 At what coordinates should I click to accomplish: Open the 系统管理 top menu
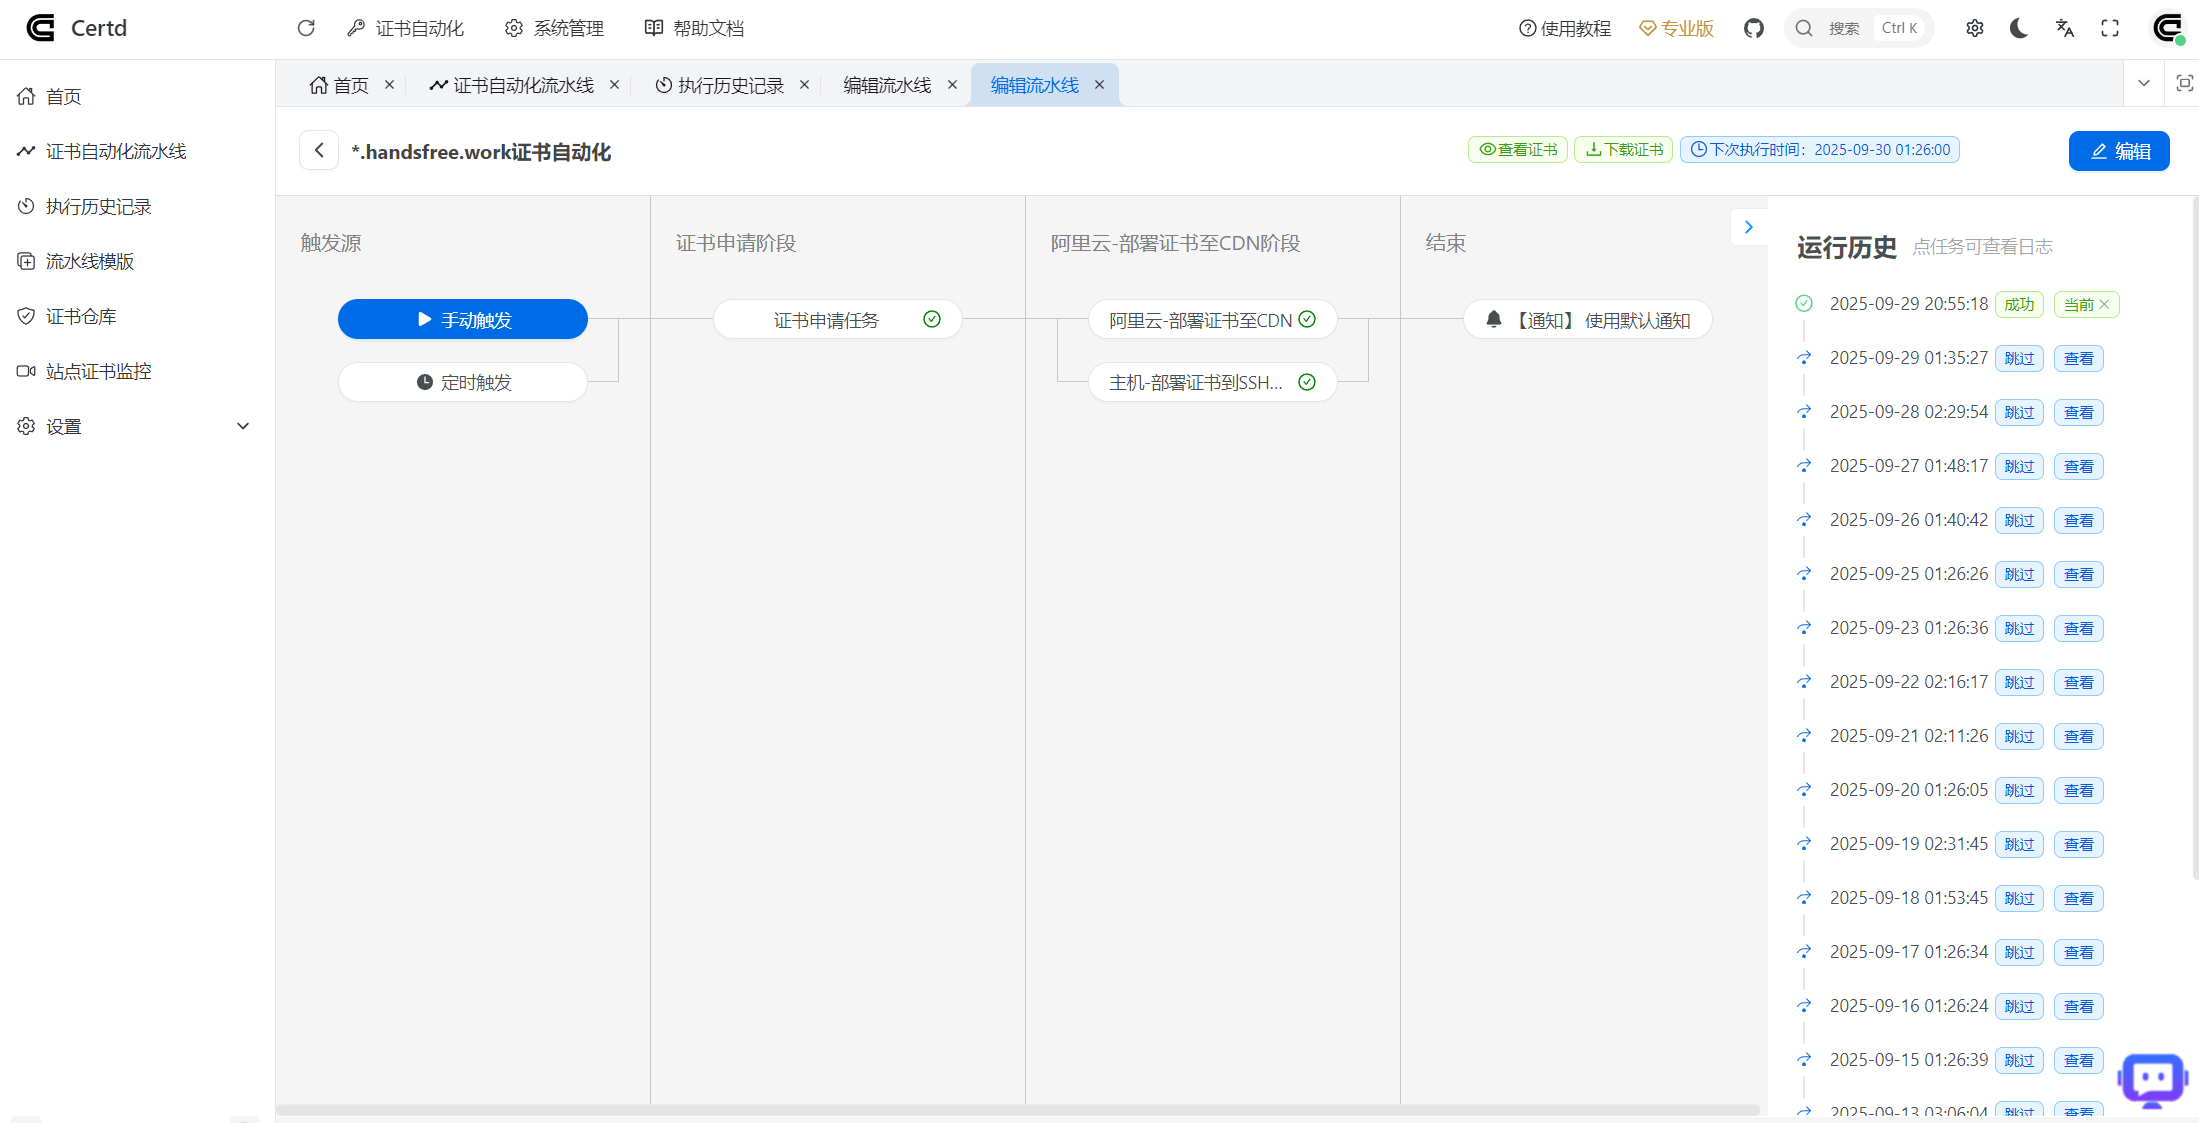coord(555,28)
